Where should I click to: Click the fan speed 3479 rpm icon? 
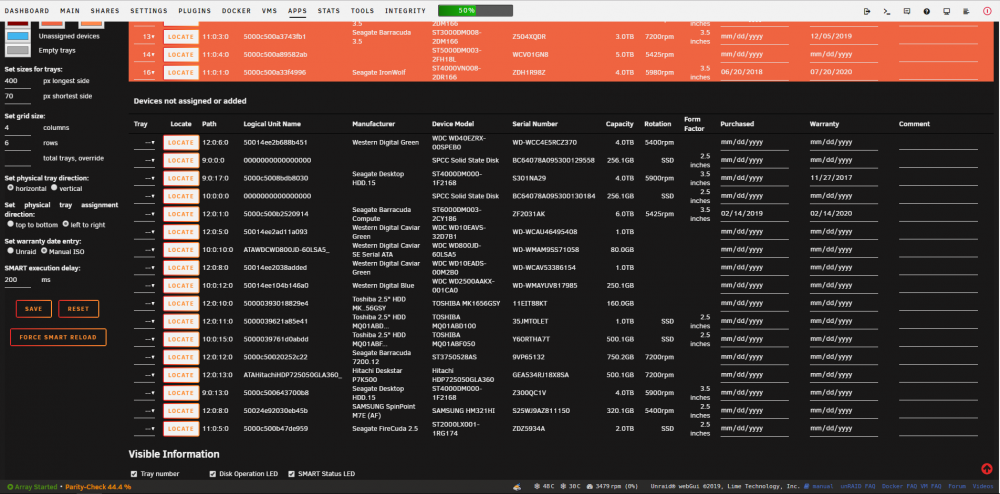pos(589,486)
